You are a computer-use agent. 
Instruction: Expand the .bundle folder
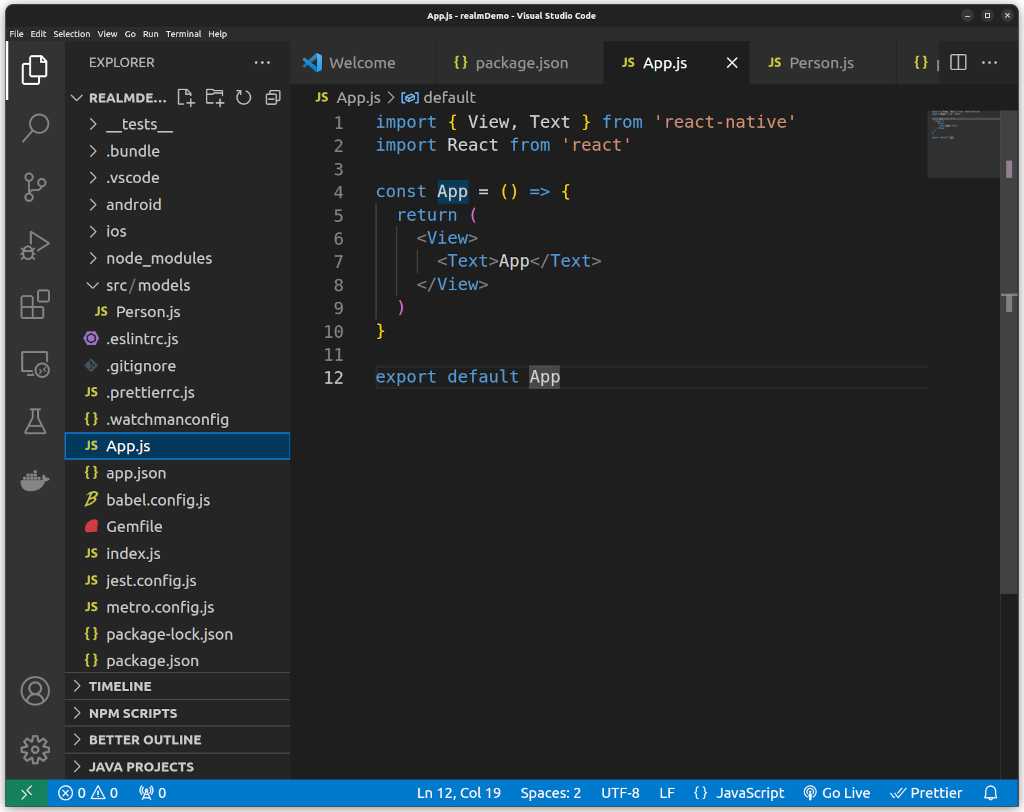click(x=178, y=151)
